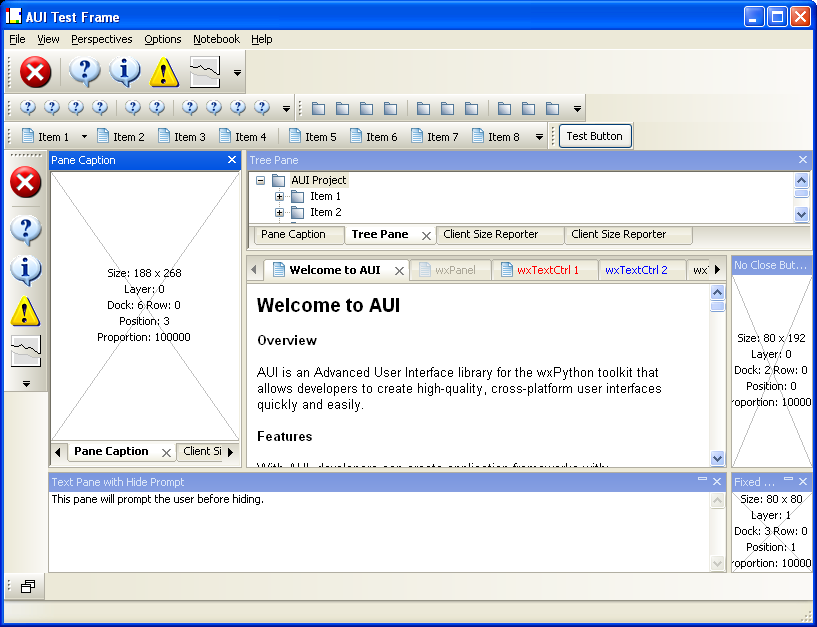Click the red error icon in top toolbar

pyautogui.click(x=35, y=72)
